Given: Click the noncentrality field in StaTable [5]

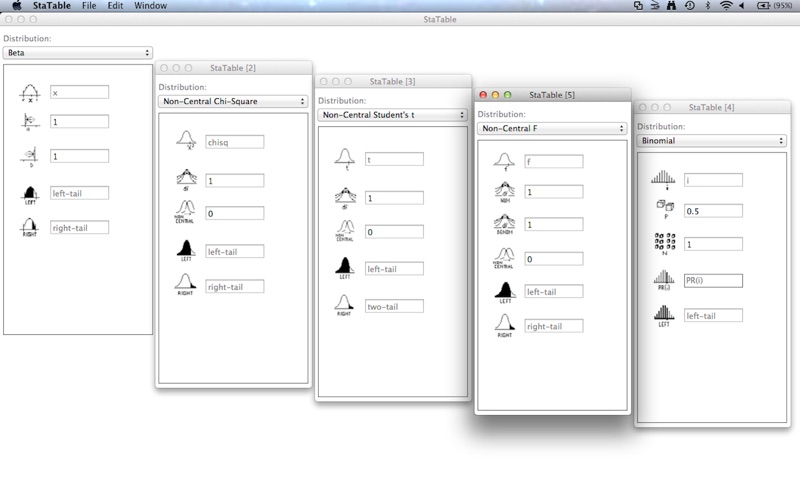Looking at the screenshot, I should click(x=554, y=259).
